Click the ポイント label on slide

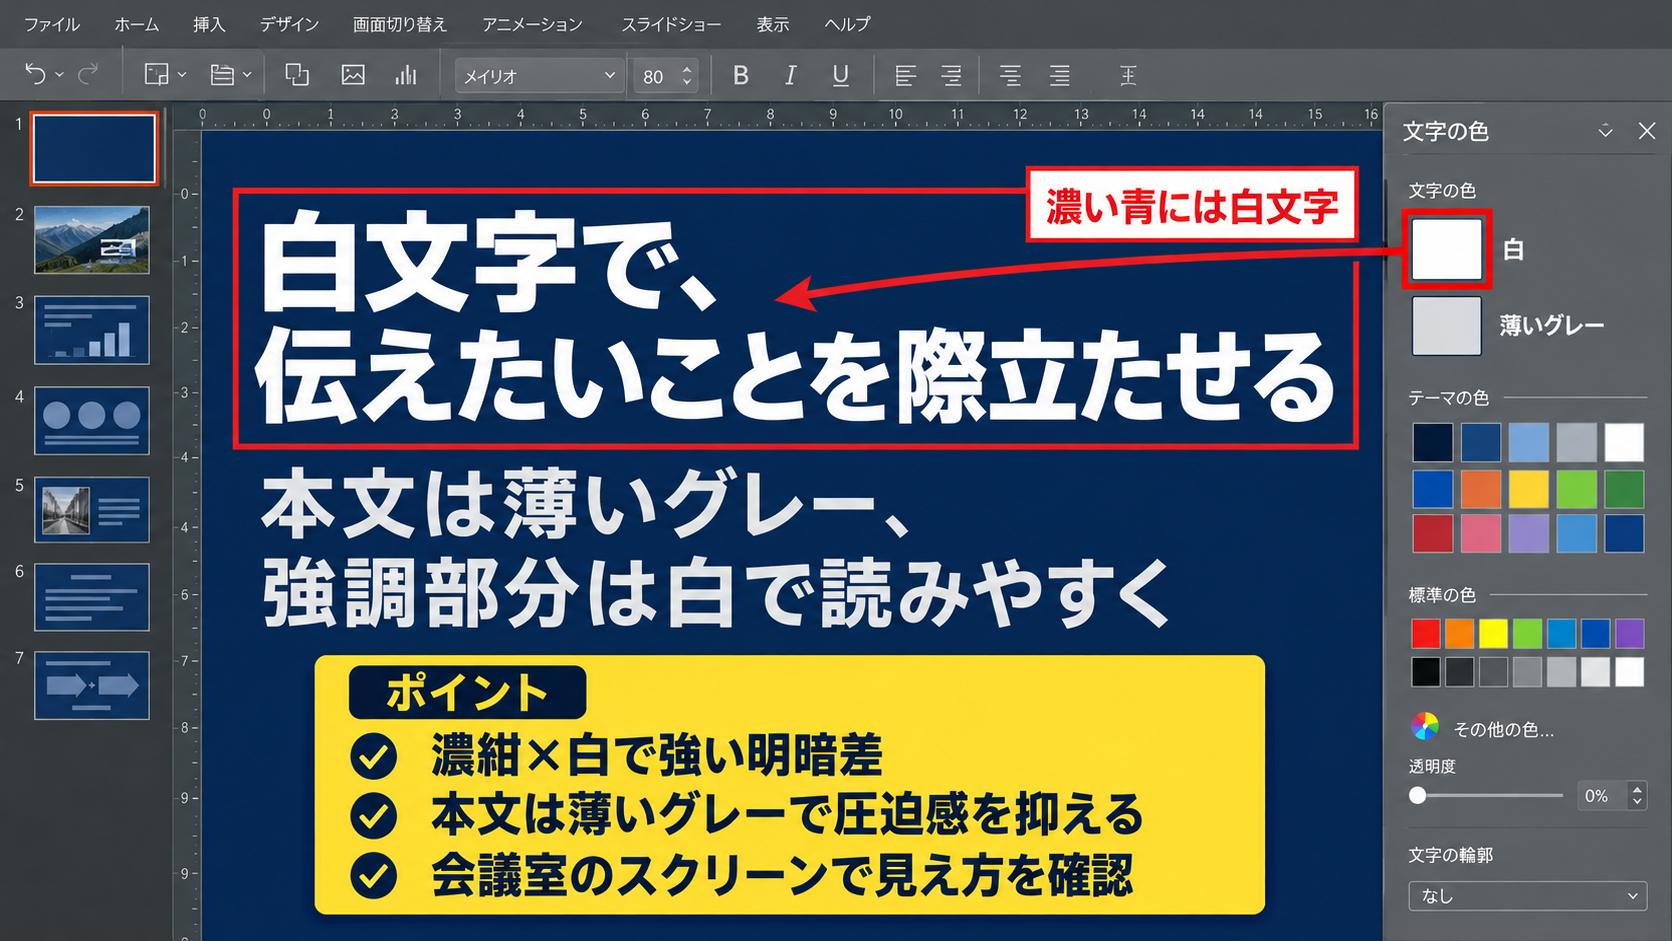tap(467, 692)
